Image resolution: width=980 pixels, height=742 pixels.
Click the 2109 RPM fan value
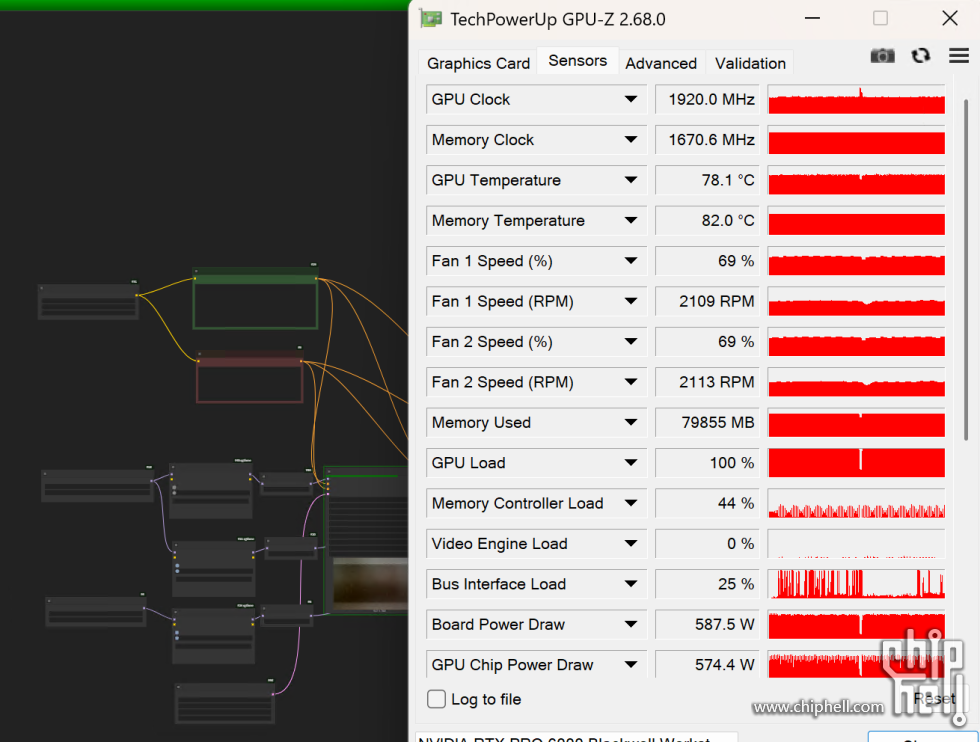click(x=707, y=301)
